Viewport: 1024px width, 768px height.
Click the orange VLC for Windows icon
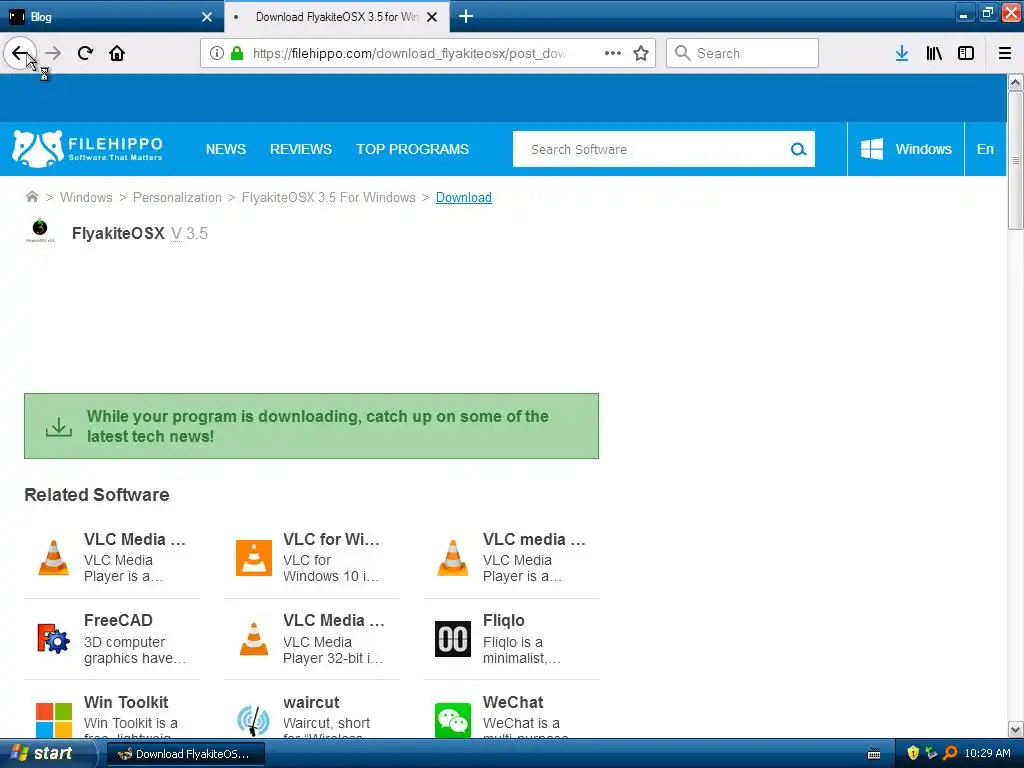[254, 558]
